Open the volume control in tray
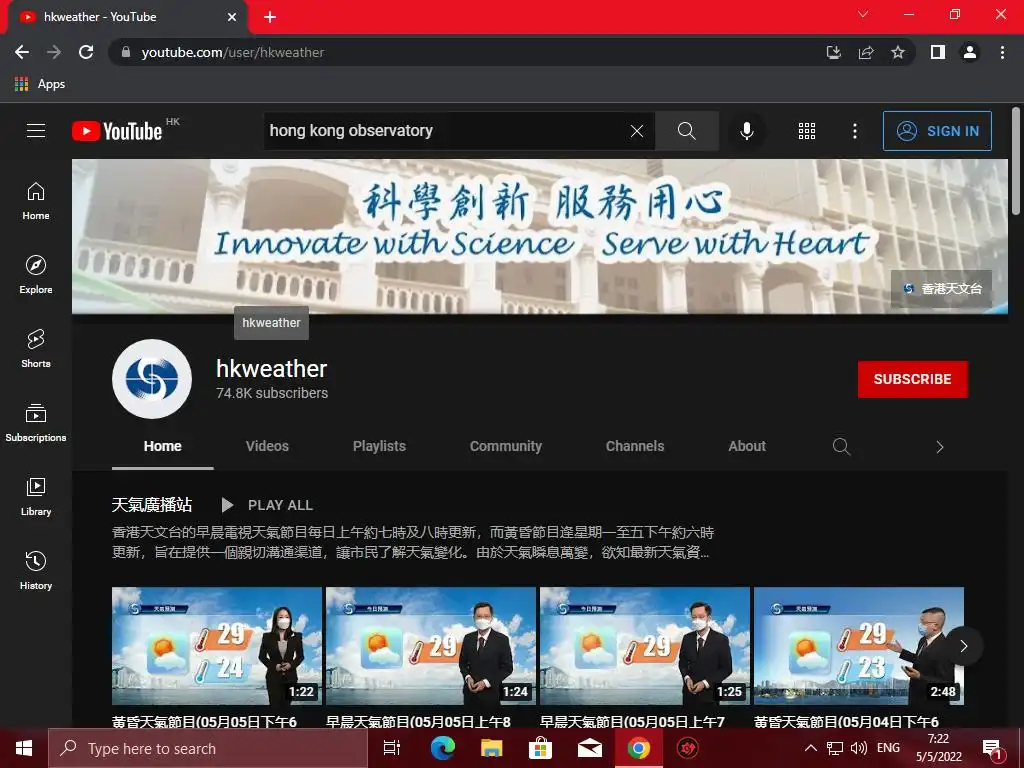Image resolution: width=1024 pixels, height=768 pixels. pyautogui.click(x=859, y=748)
